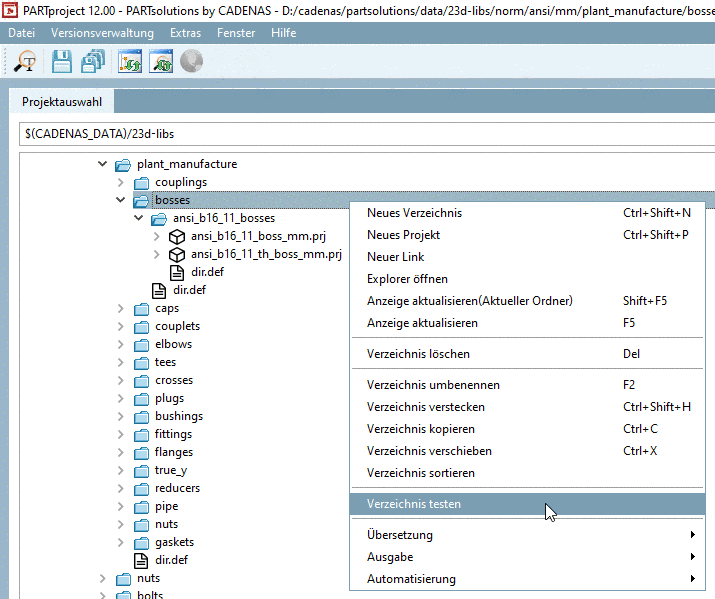Click the save all multiple disks icon
715x599 pixels.
[93, 62]
